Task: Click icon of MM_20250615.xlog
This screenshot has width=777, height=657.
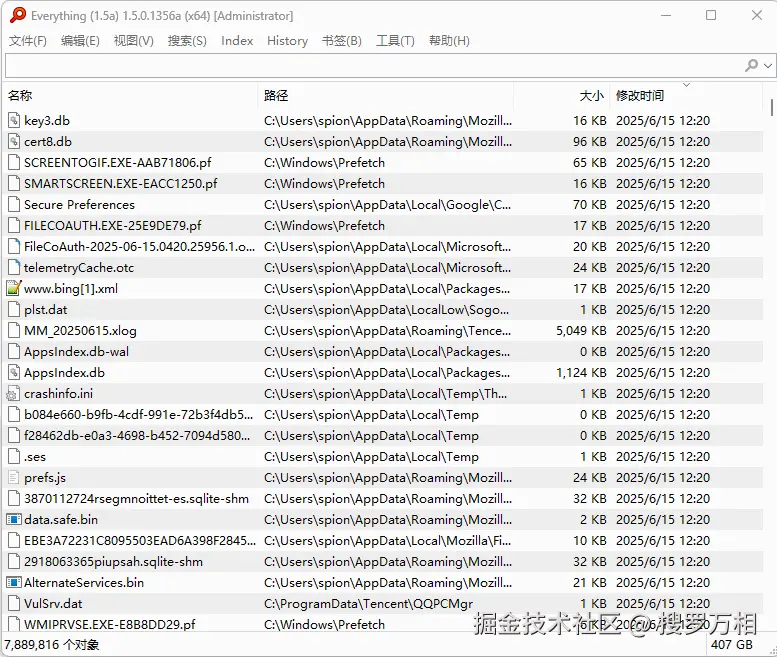Action: click(14, 330)
